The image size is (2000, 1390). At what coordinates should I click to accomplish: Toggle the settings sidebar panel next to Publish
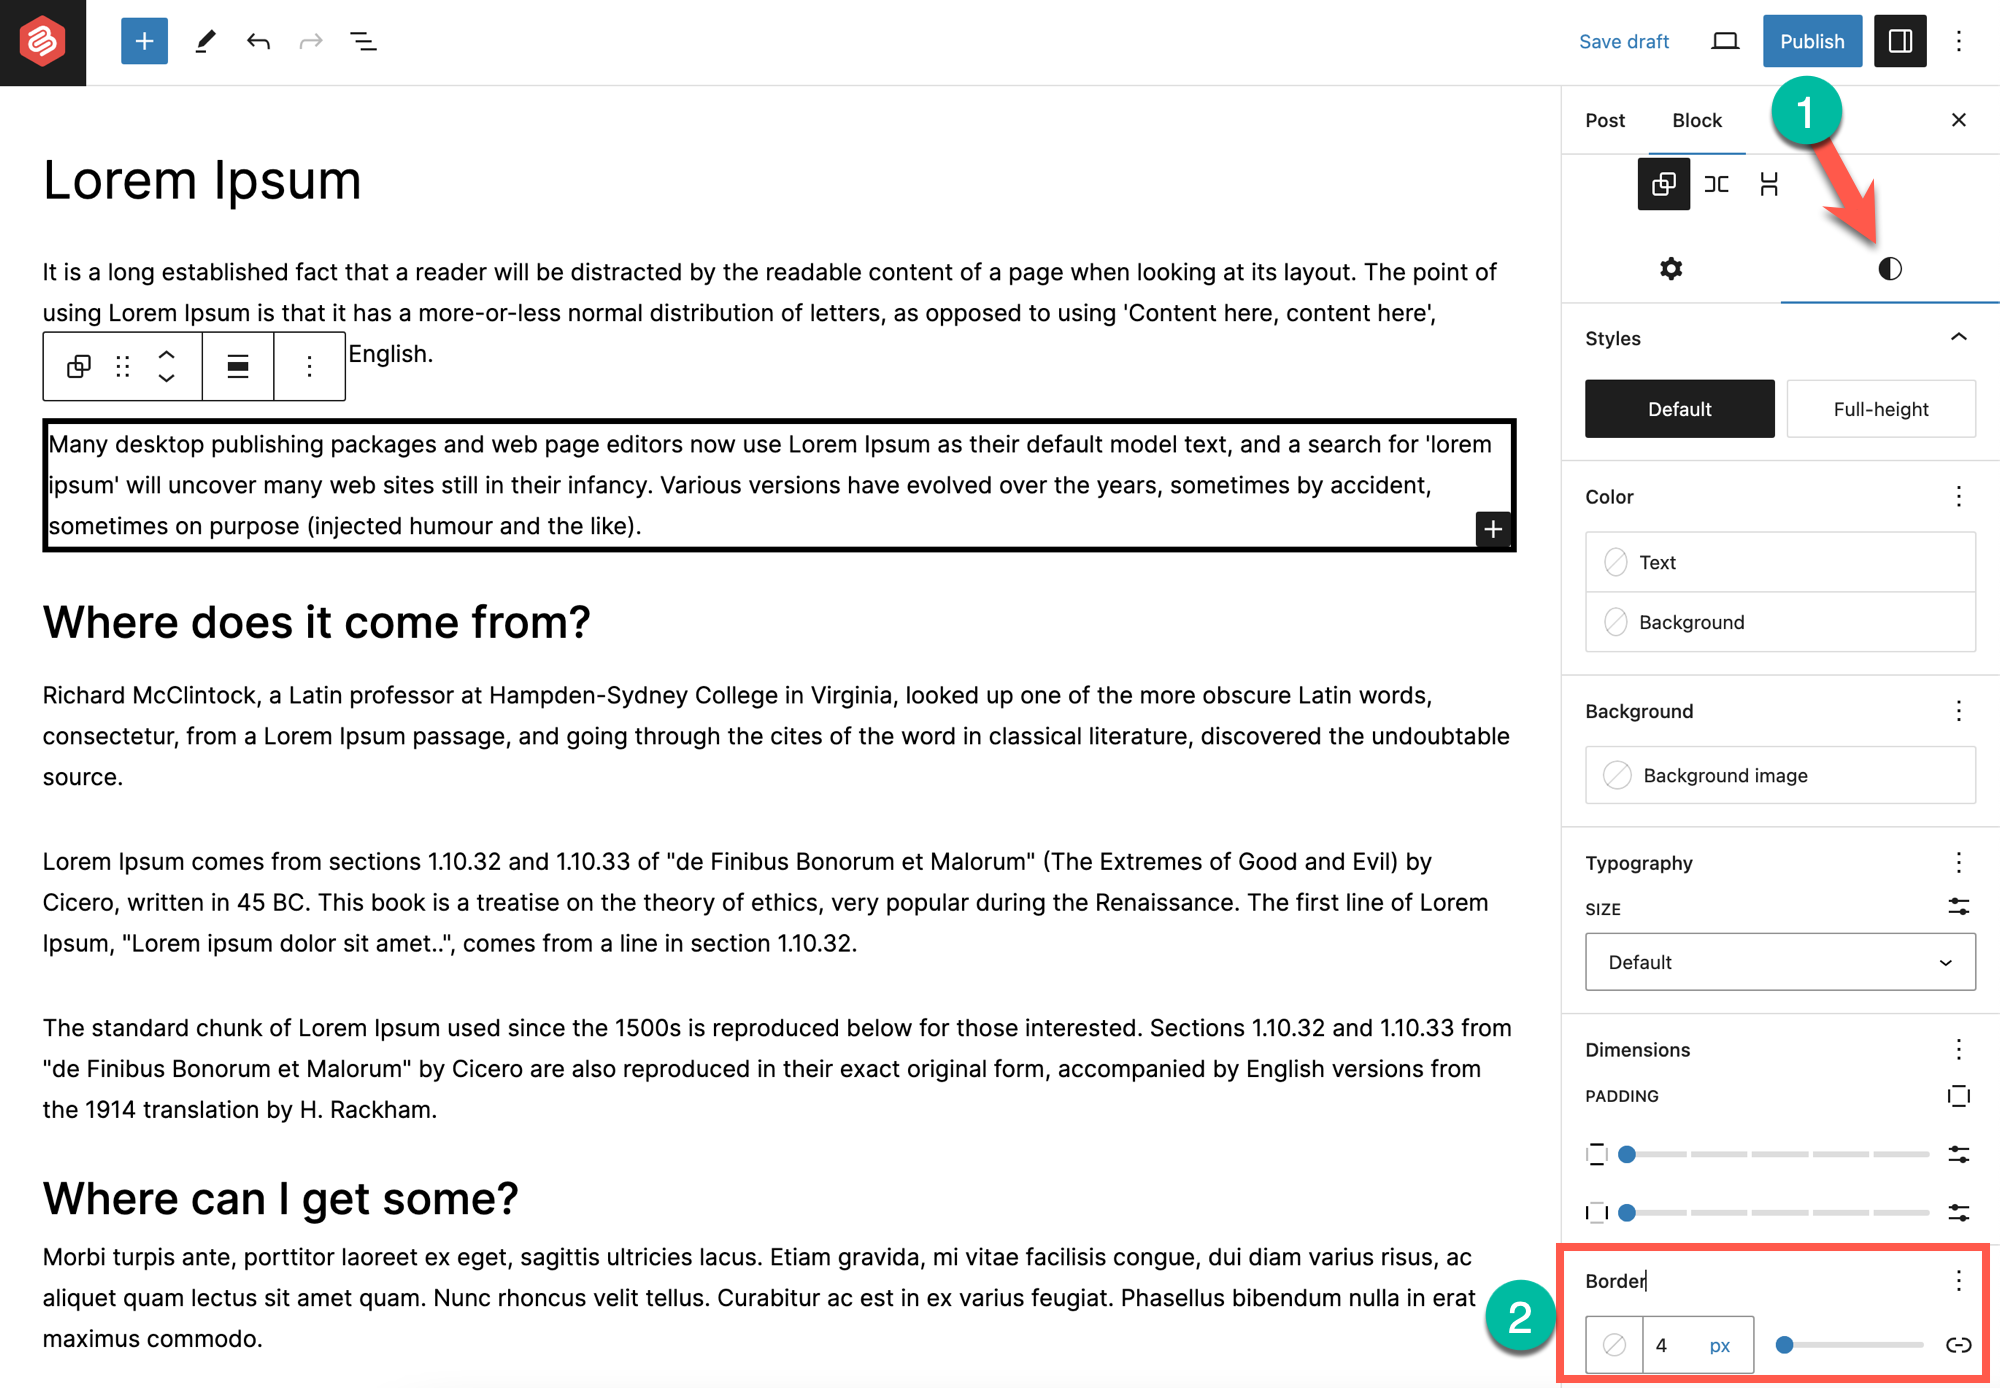pos(1900,41)
